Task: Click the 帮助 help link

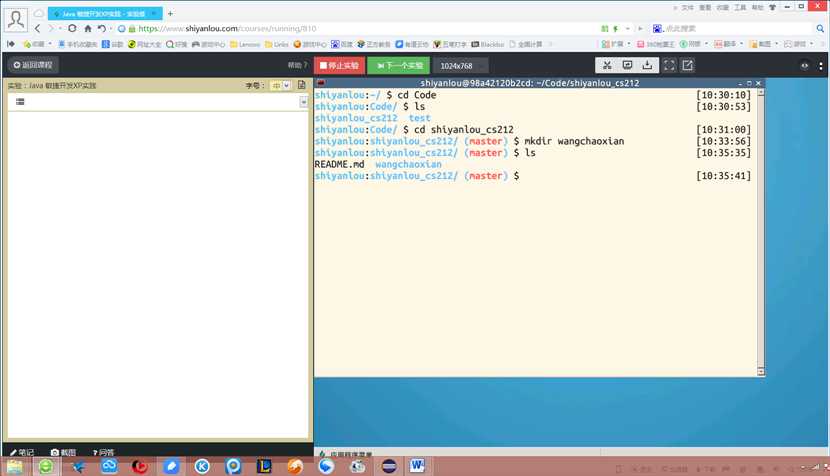Action: point(297,65)
